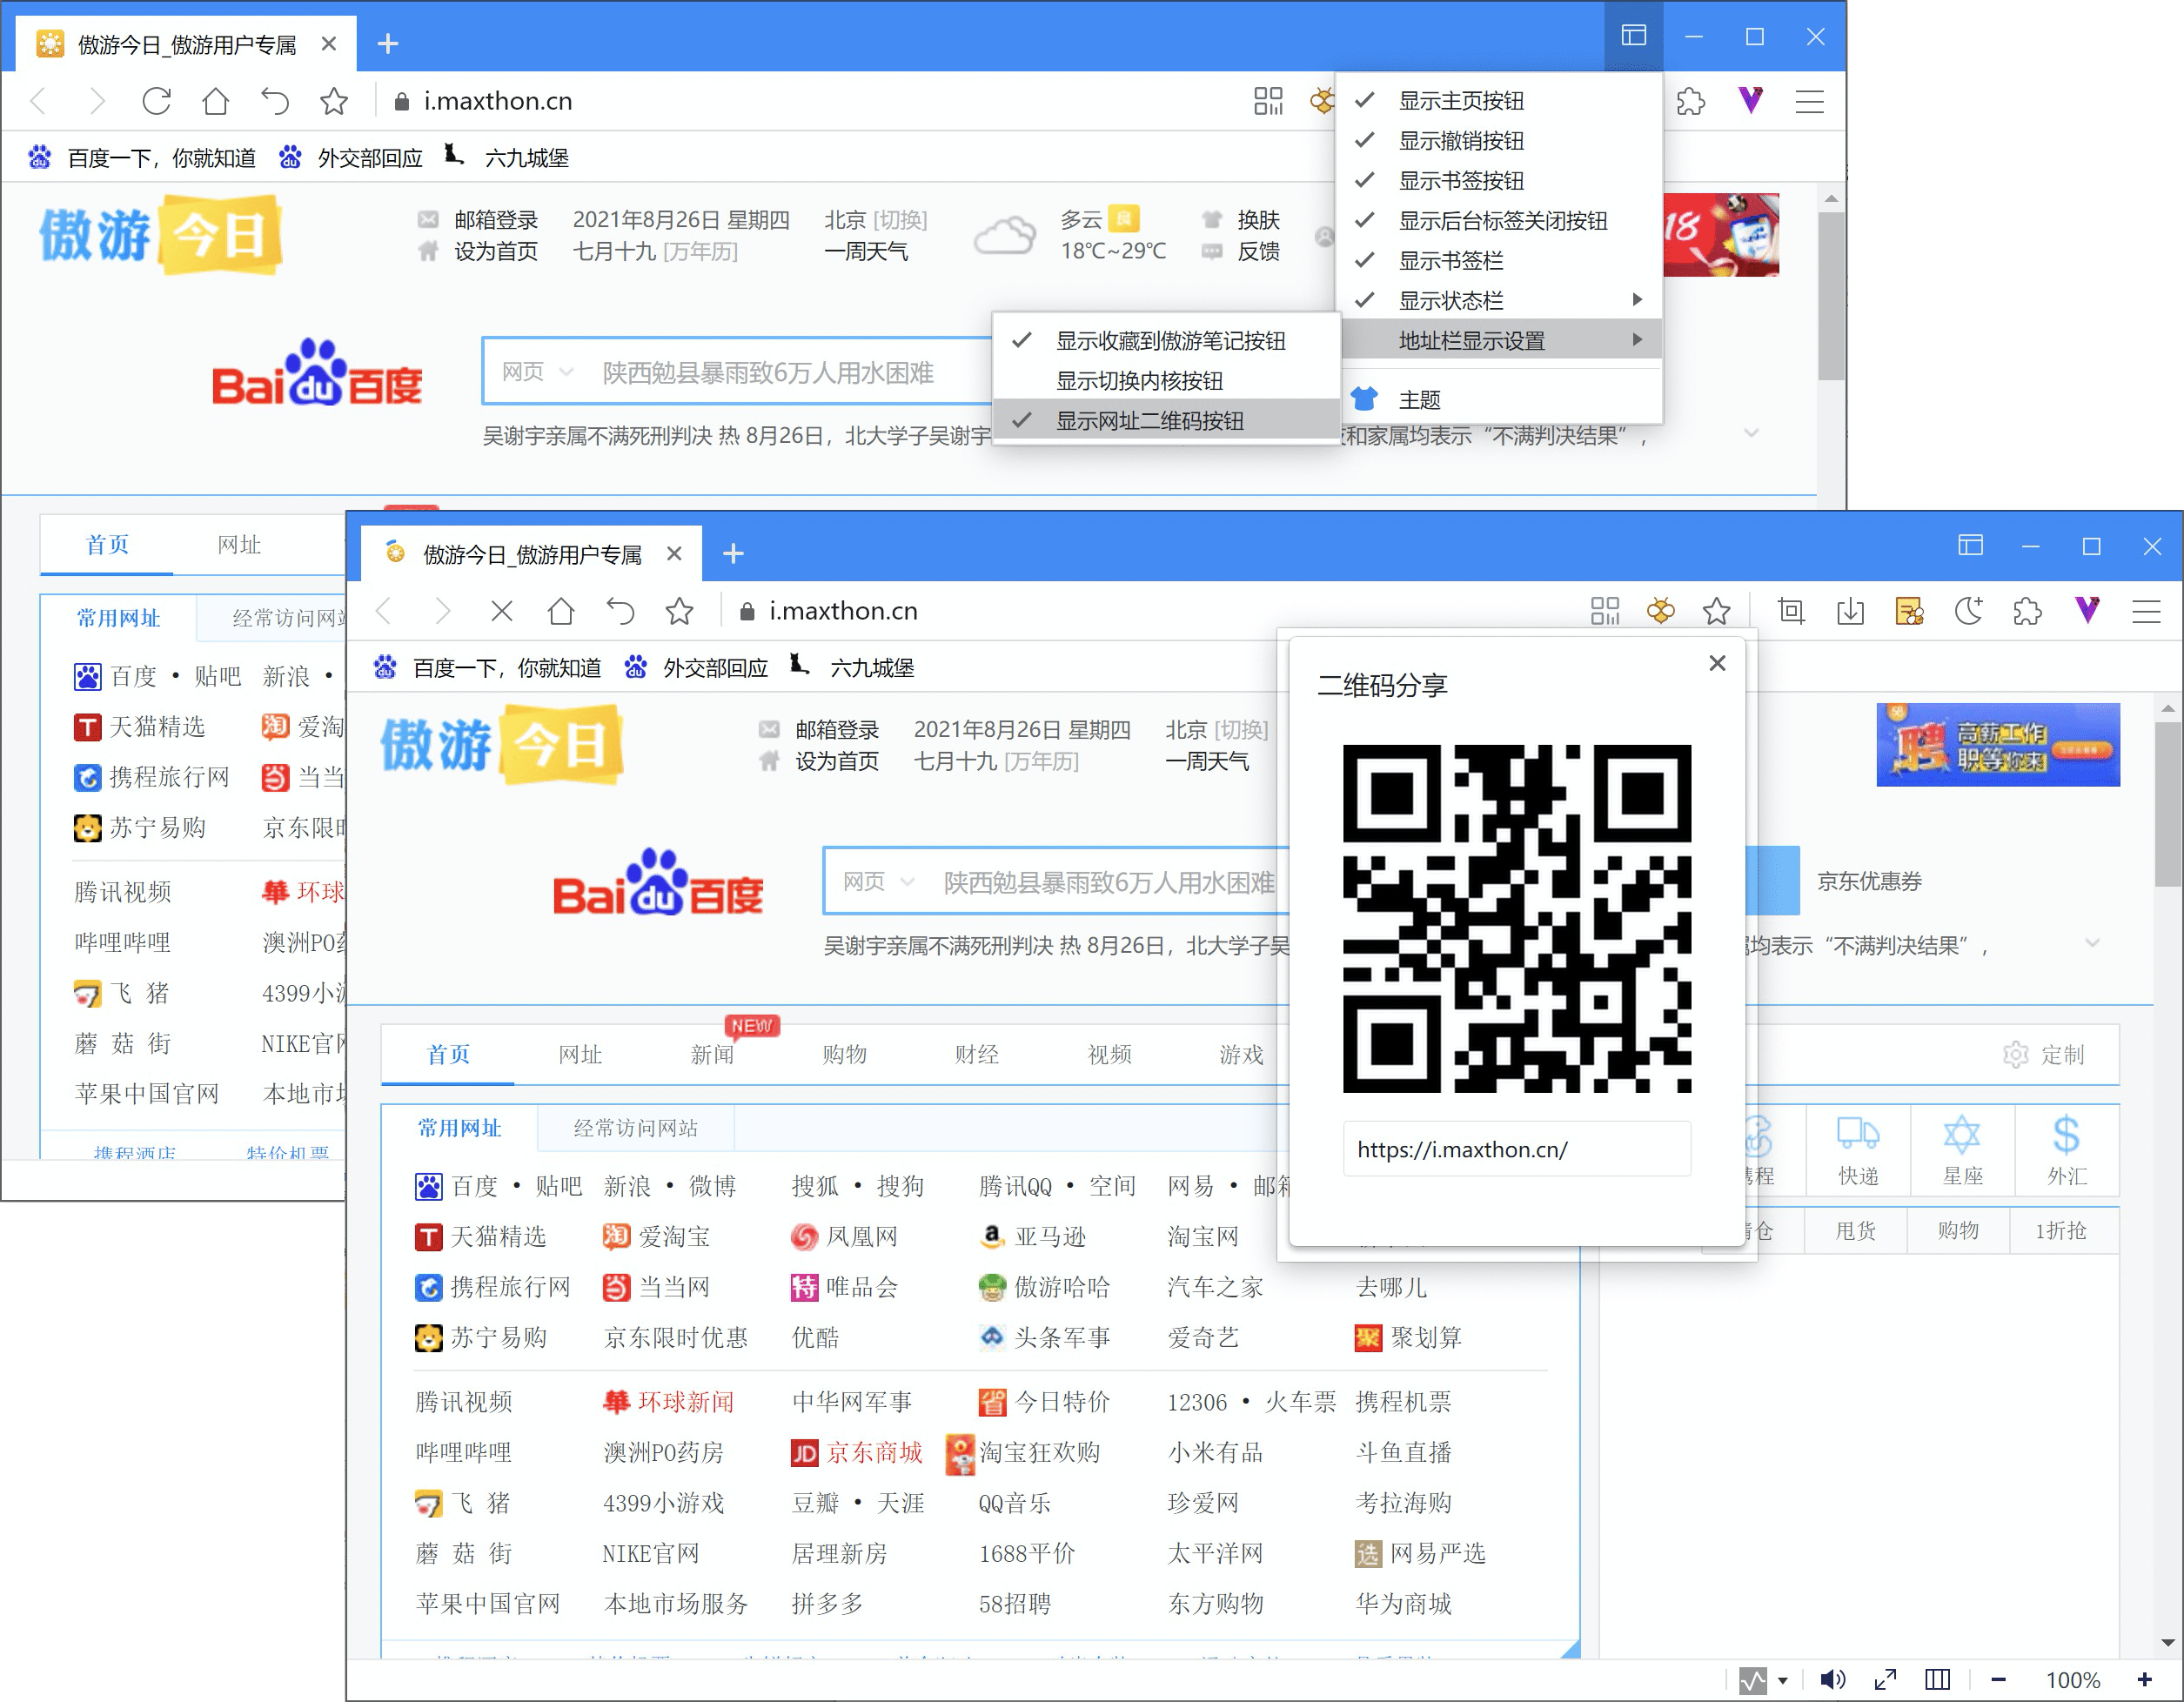Viewport: 2184px width, 1702px height.
Task: Switch to 网址 tab in front window
Action: (x=580, y=1054)
